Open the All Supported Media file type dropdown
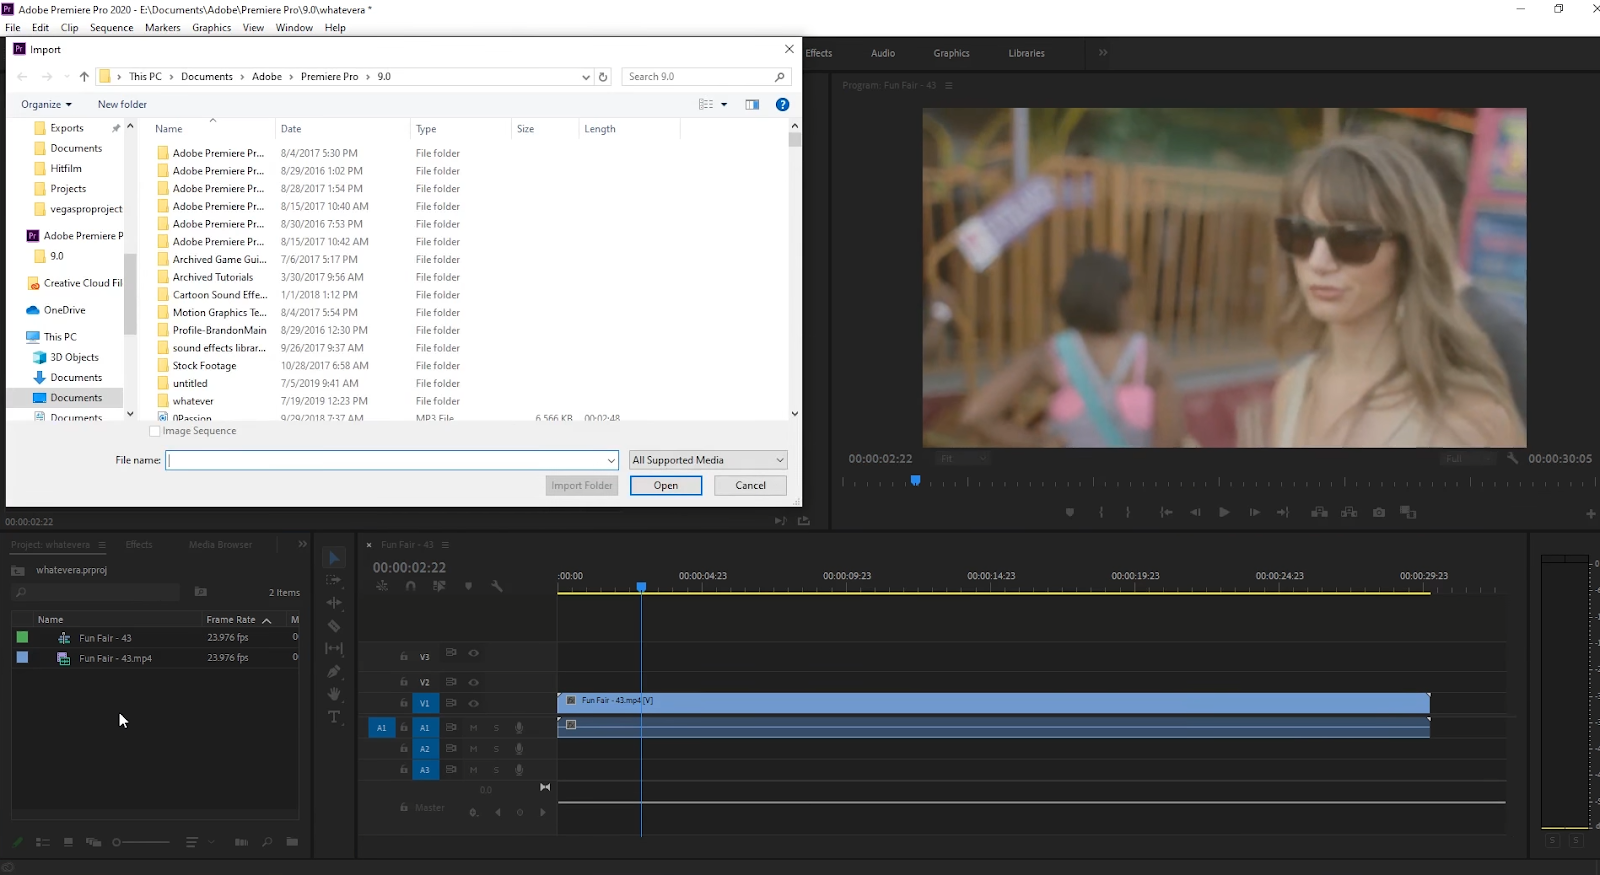1600x875 pixels. 708,460
